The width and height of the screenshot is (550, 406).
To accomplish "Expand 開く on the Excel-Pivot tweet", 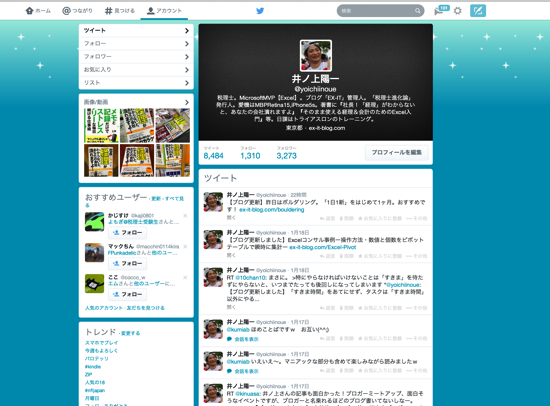I will coord(231,255).
